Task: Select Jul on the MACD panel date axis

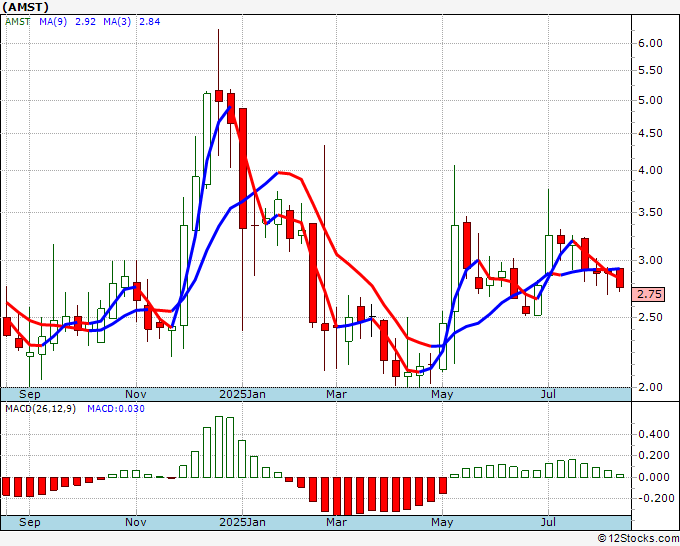Action: tap(549, 522)
